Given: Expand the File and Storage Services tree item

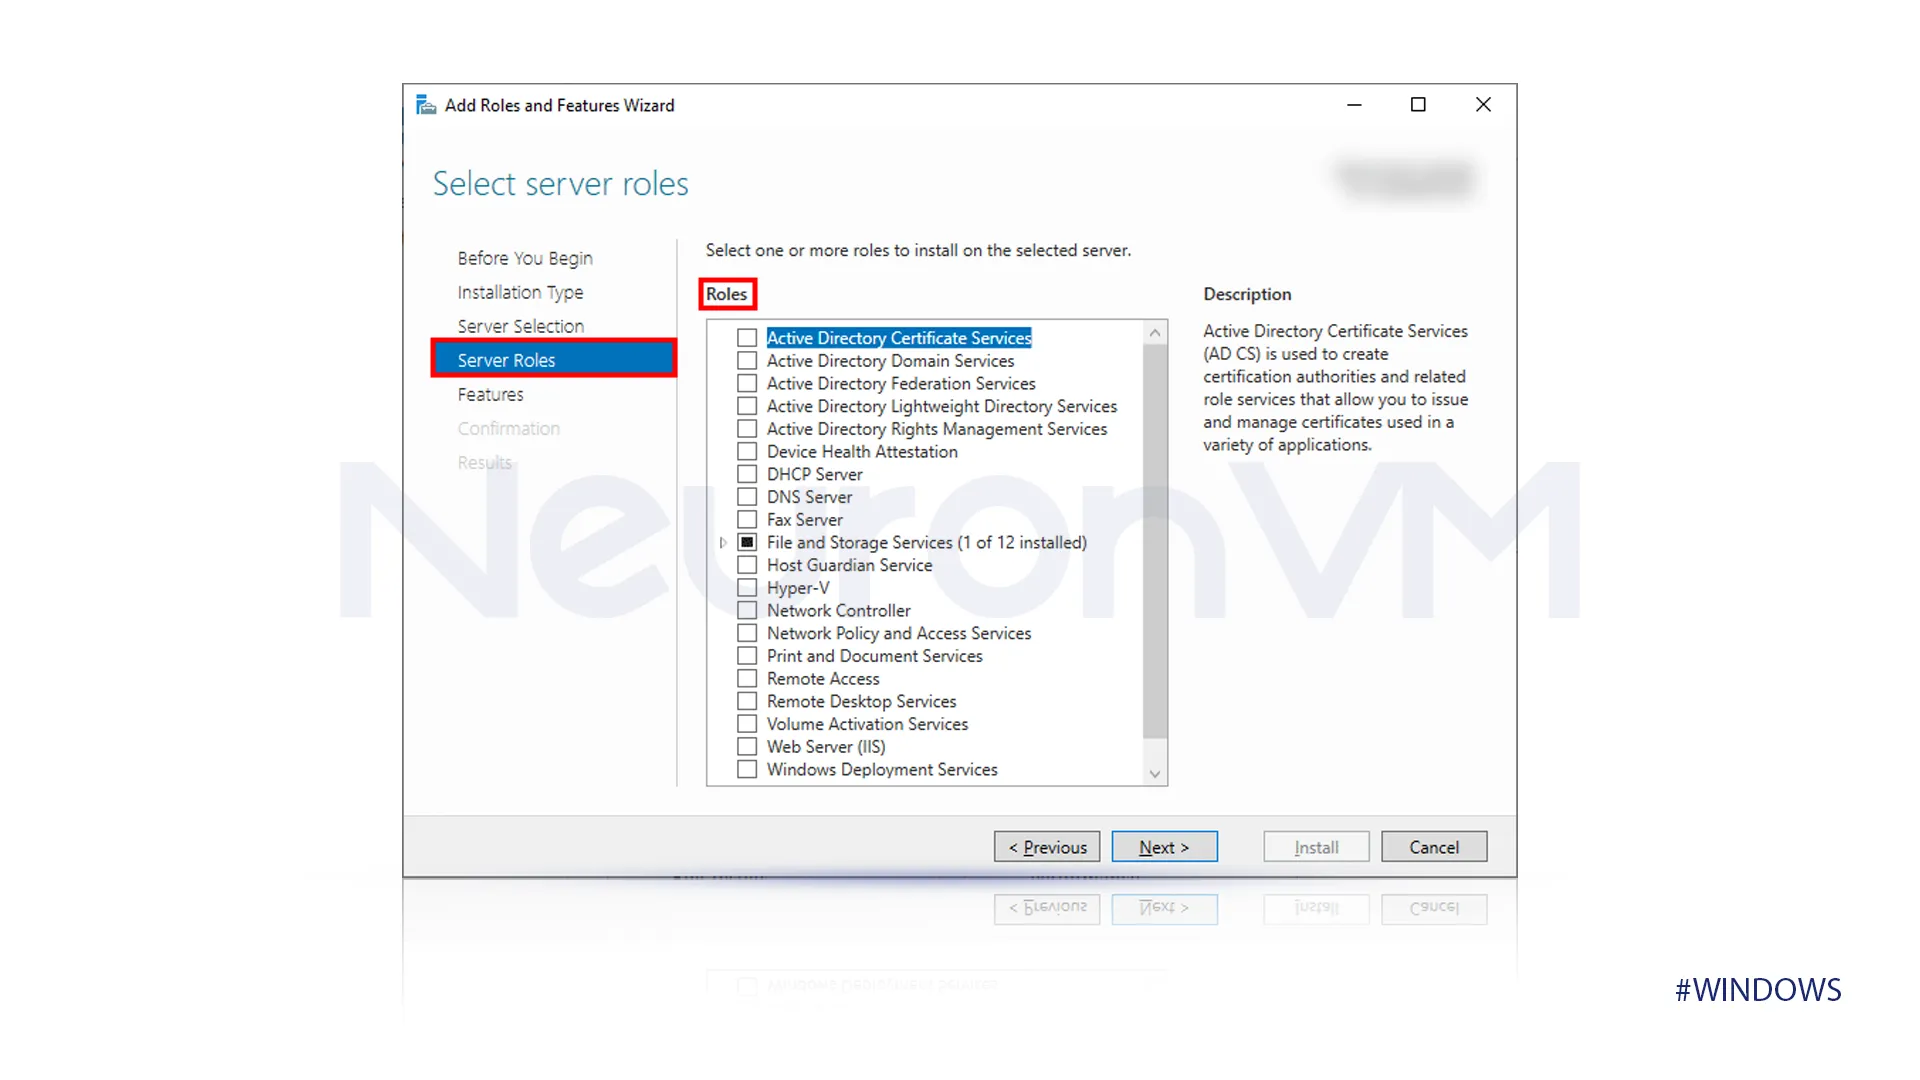Looking at the screenshot, I should [x=721, y=542].
